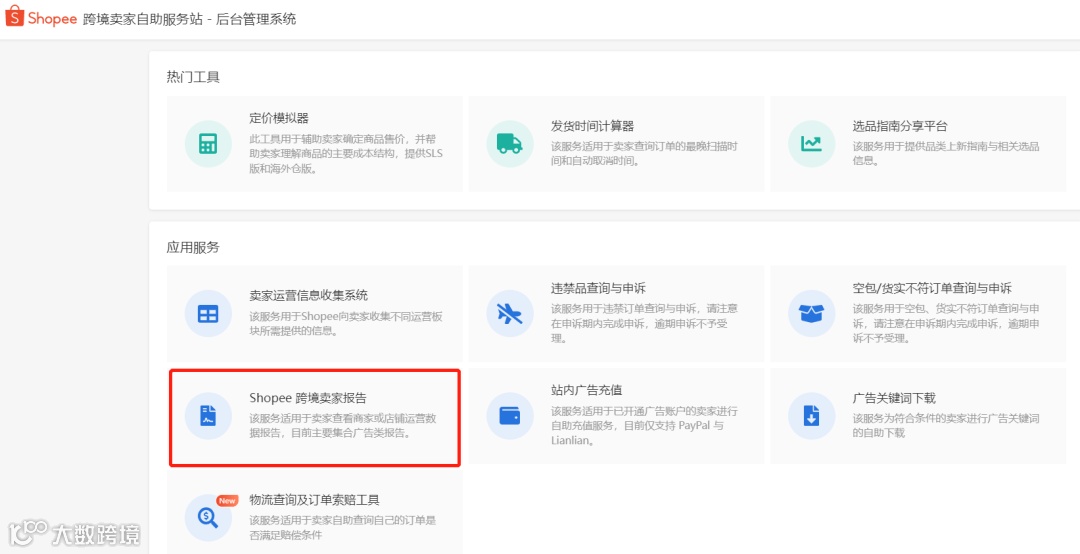Click 定价模拟器 description mentioning SLS版和海外仓版
The width and height of the screenshot is (1080, 554).
coord(346,154)
